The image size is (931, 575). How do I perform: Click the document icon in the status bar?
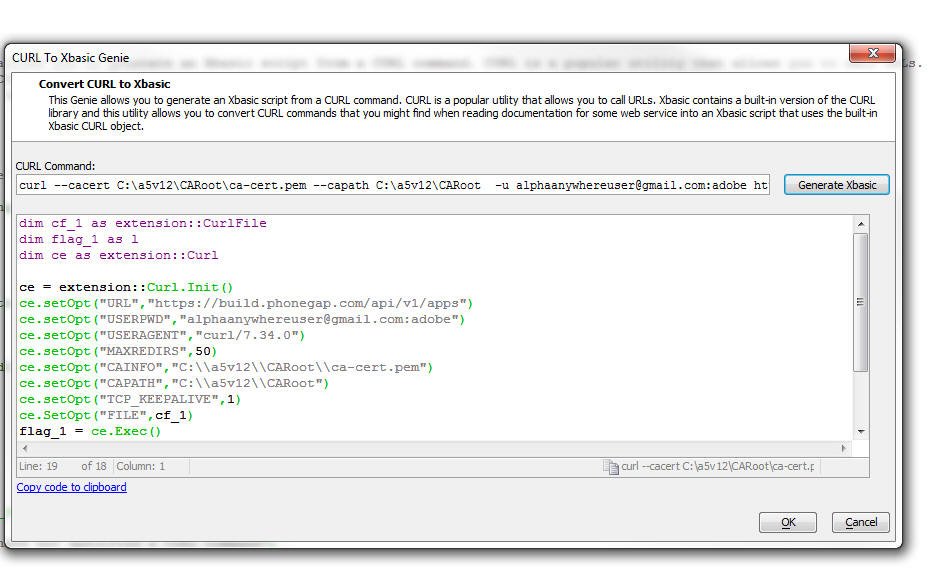[610, 467]
